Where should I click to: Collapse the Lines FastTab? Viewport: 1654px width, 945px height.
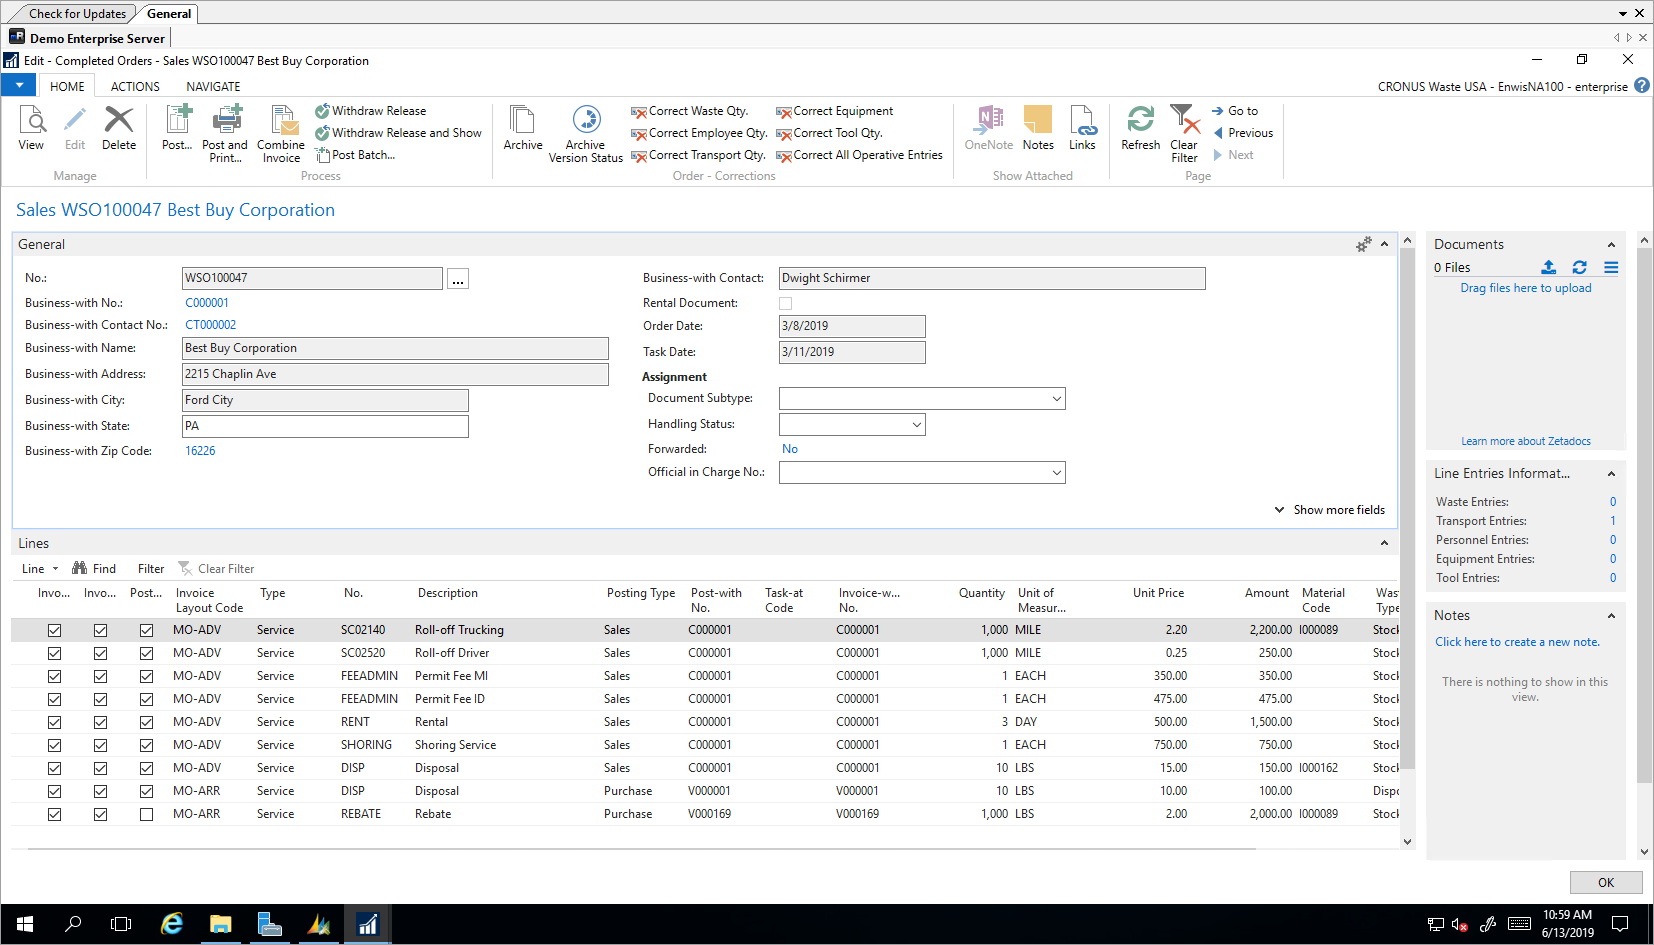pyautogui.click(x=1384, y=543)
